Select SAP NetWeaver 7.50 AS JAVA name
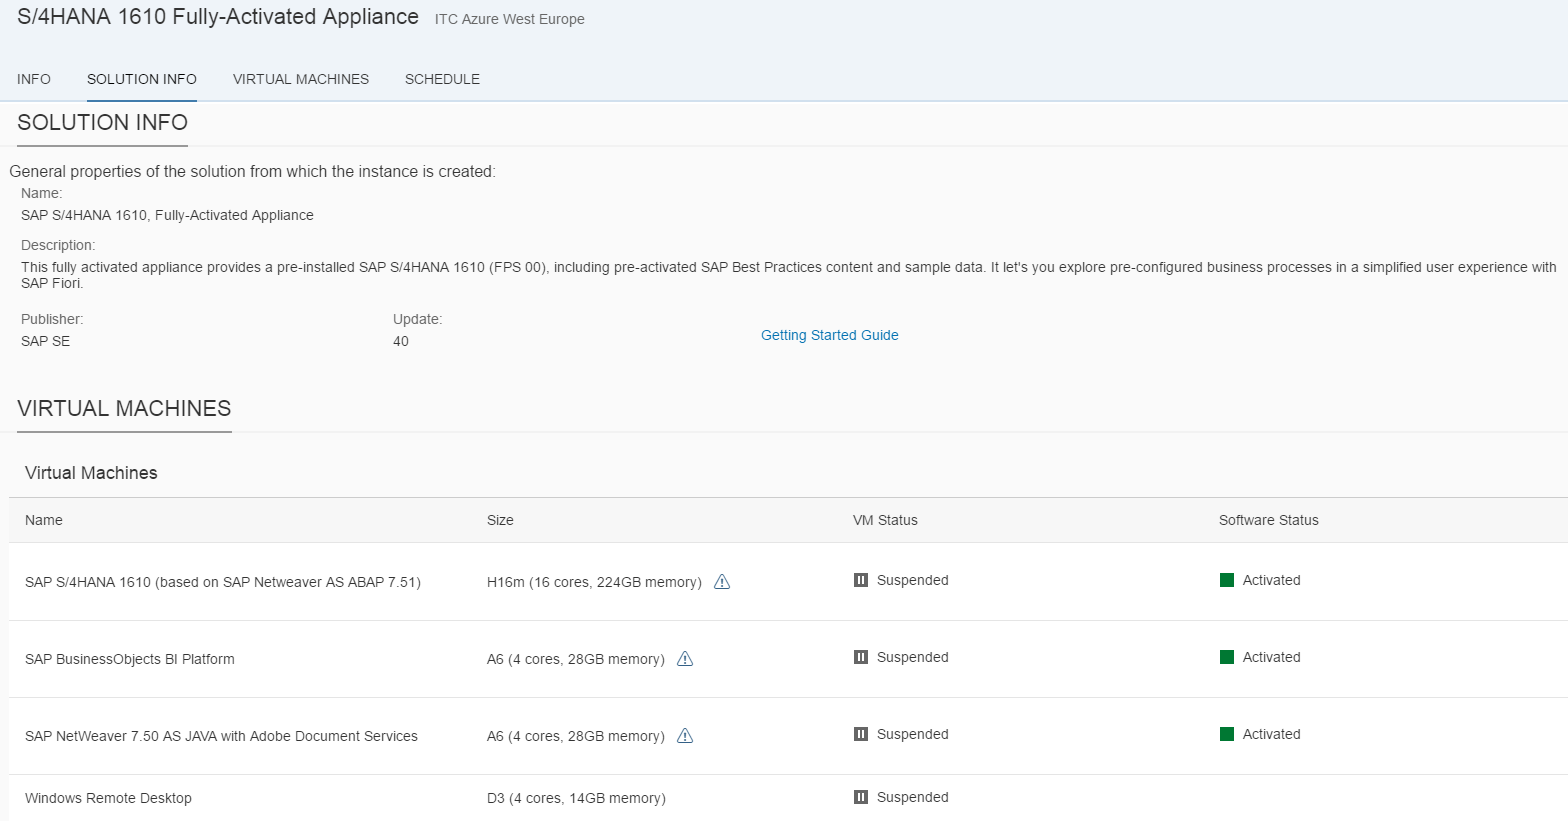This screenshot has height=821, width=1568. point(221,736)
